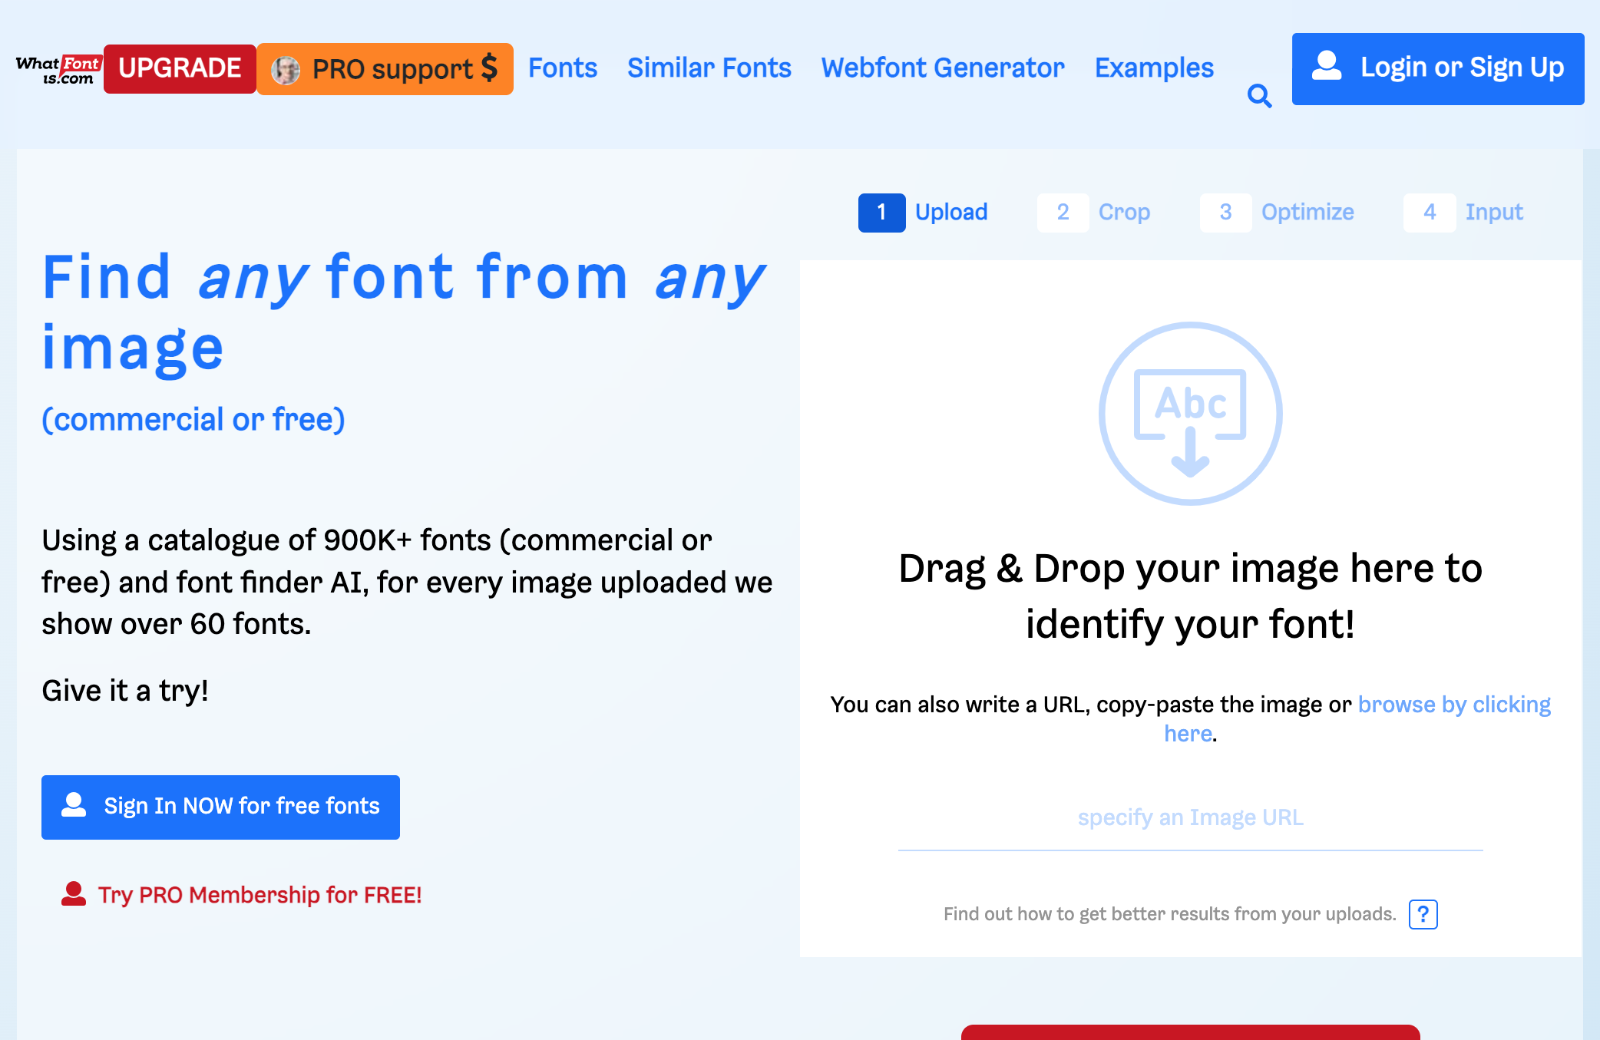Click user icon in Login or Sign Up
The width and height of the screenshot is (1600, 1040).
1326,67
